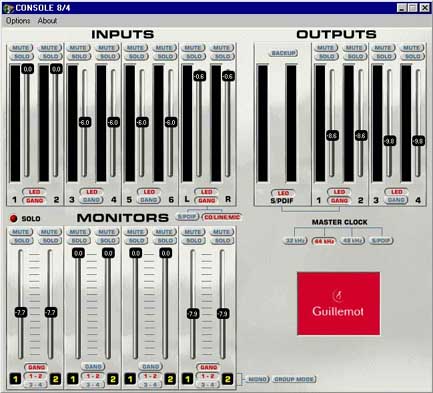Select 32 kHz master clock
The height and width of the screenshot is (393, 433).
295,241
